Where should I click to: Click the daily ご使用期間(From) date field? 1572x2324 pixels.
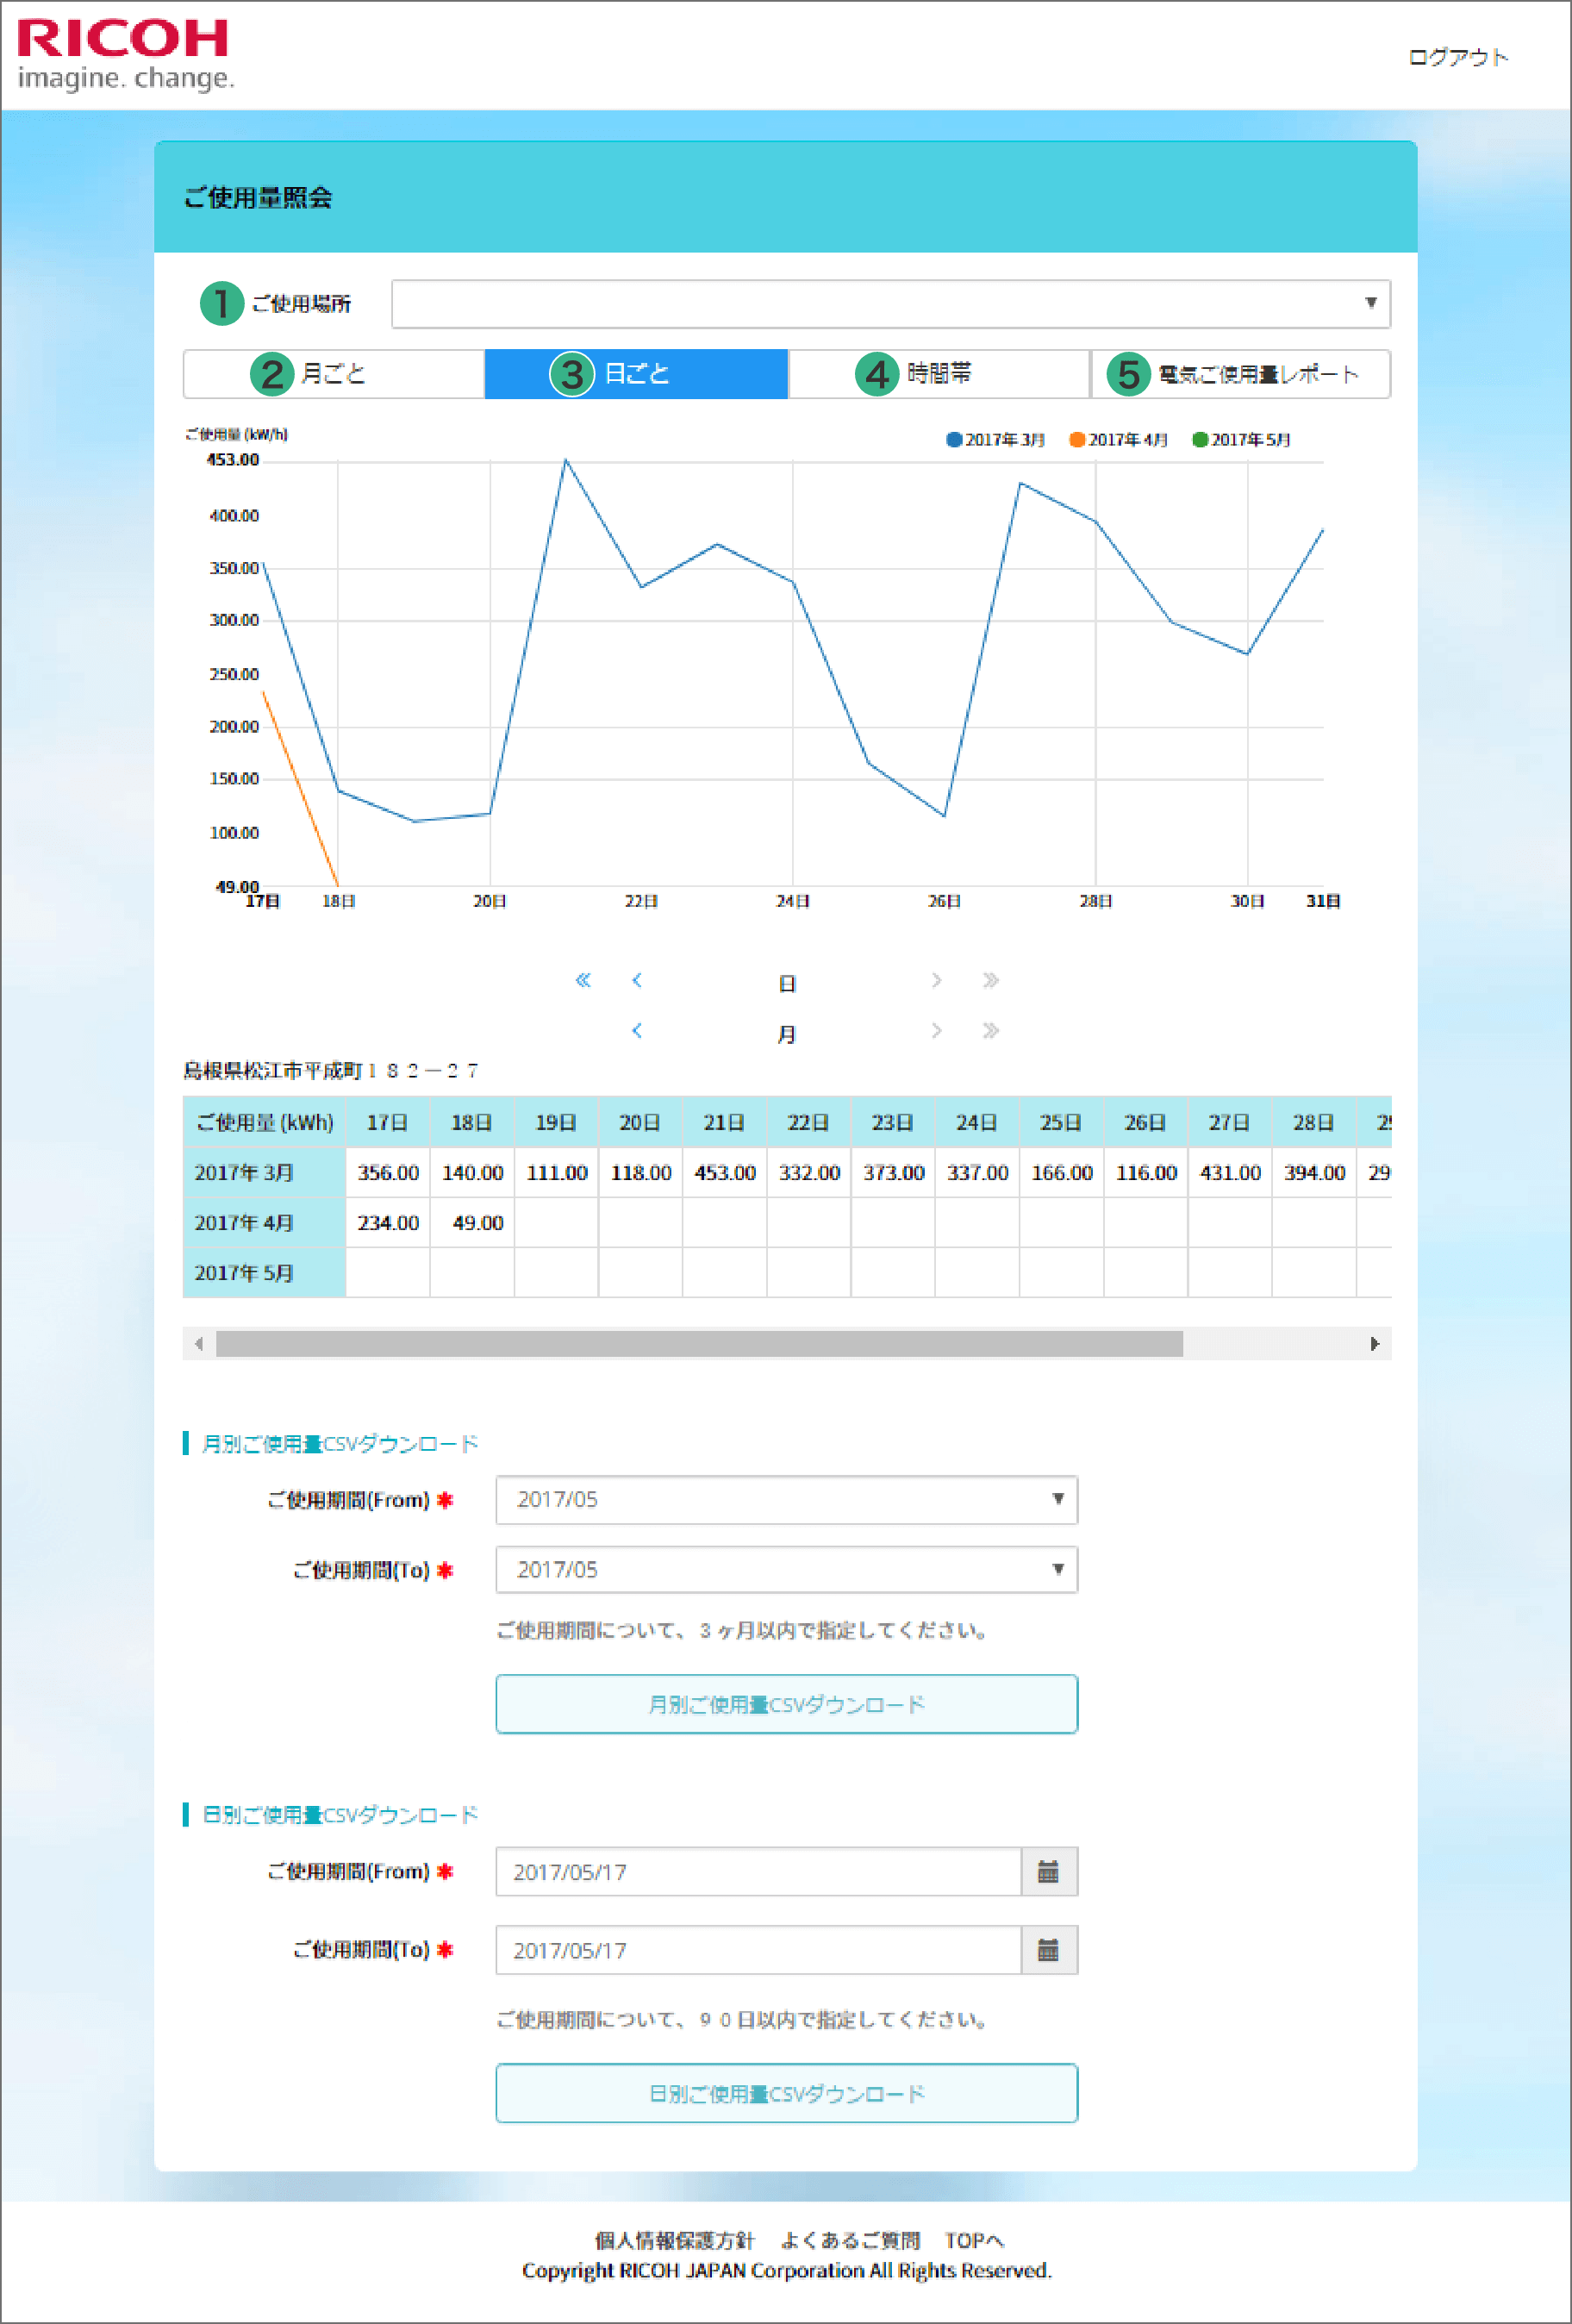pyautogui.click(x=758, y=1871)
